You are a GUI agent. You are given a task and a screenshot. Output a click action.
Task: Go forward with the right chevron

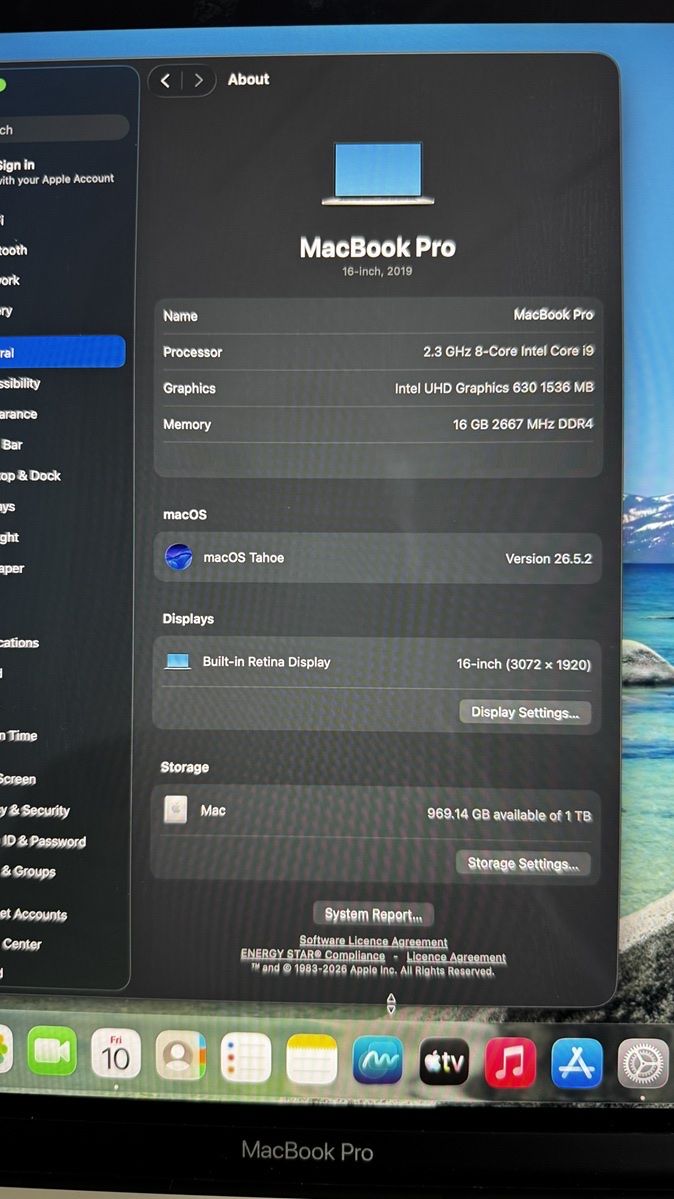point(198,80)
